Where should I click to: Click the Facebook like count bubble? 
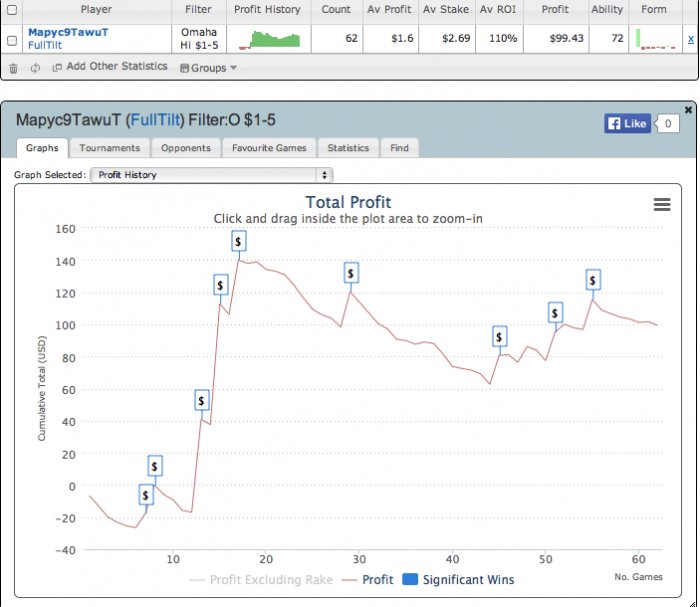point(667,124)
